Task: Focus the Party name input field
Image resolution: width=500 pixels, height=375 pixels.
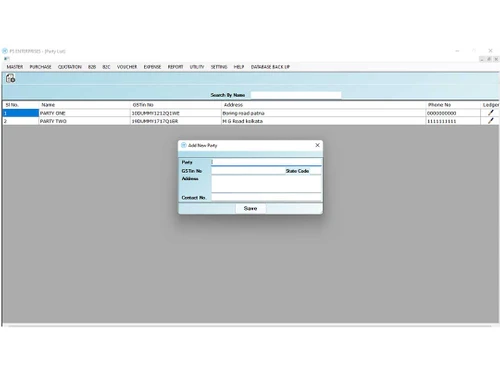Action: 266,162
